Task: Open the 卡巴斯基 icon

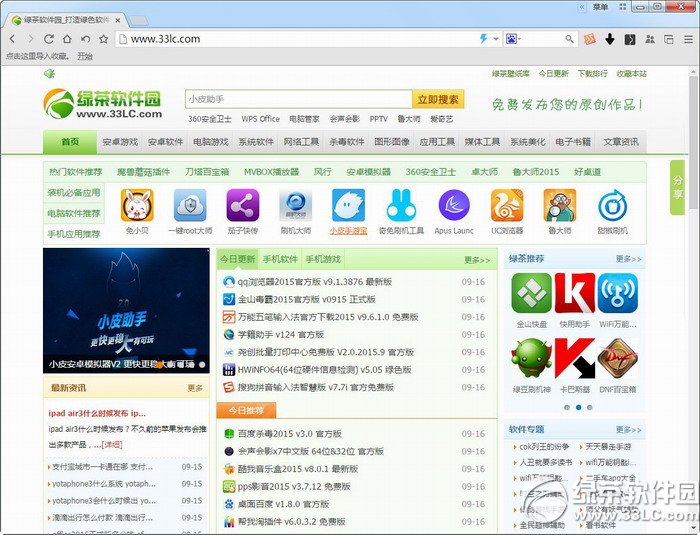Action: click(x=575, y=358)
